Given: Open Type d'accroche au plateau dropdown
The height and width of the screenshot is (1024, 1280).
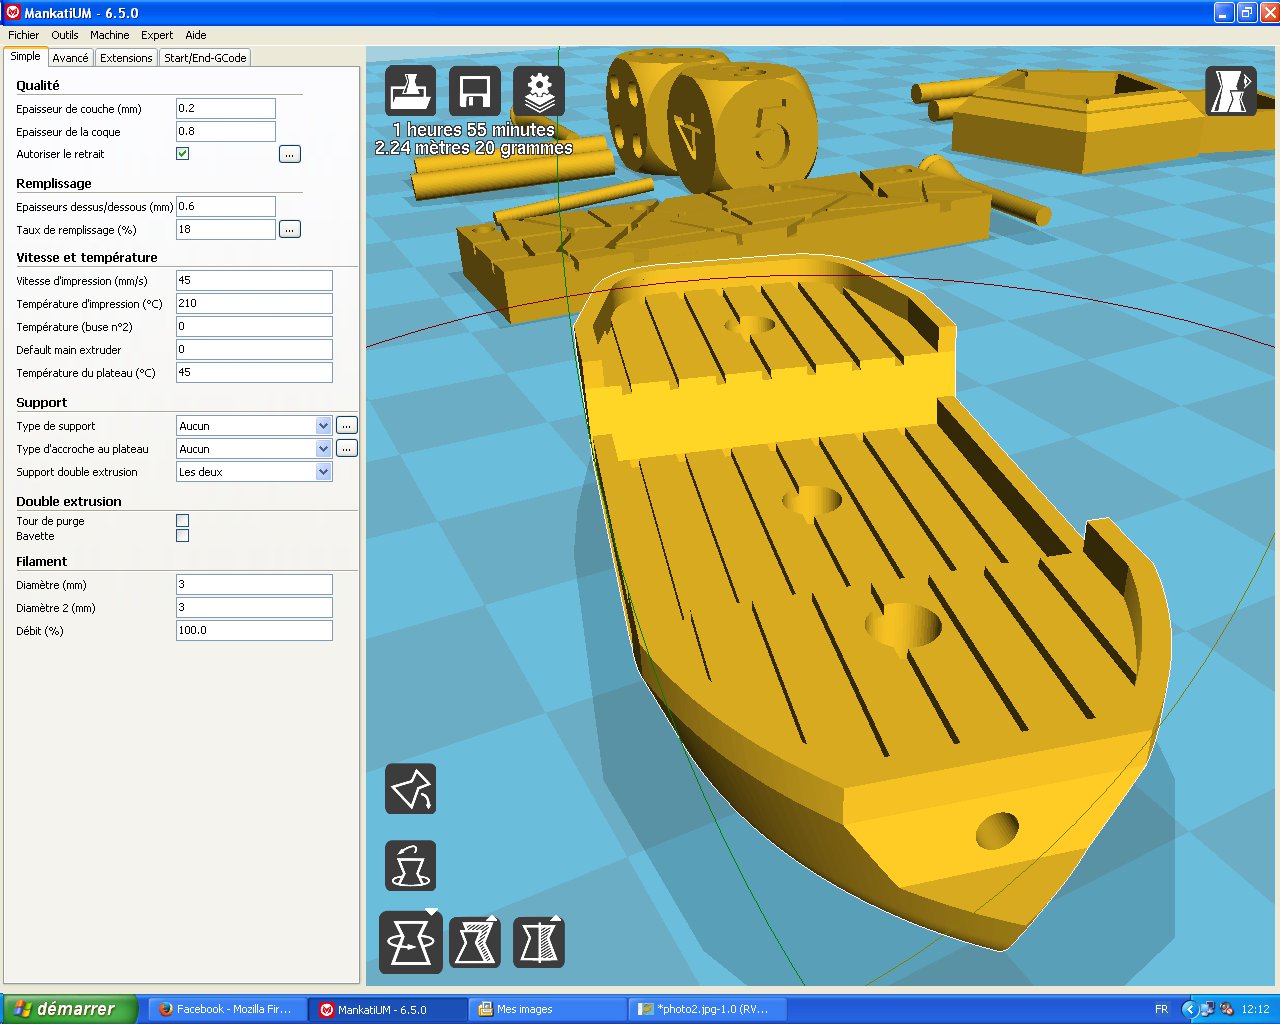Looking at the screenshot, I should [254, 449].
